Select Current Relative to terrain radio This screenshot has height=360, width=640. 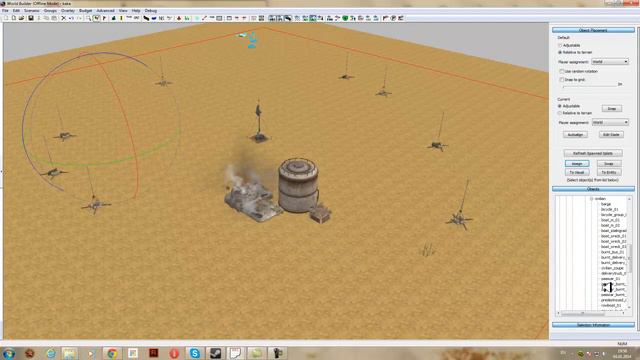pyautogui.click(x=560, y=113)
